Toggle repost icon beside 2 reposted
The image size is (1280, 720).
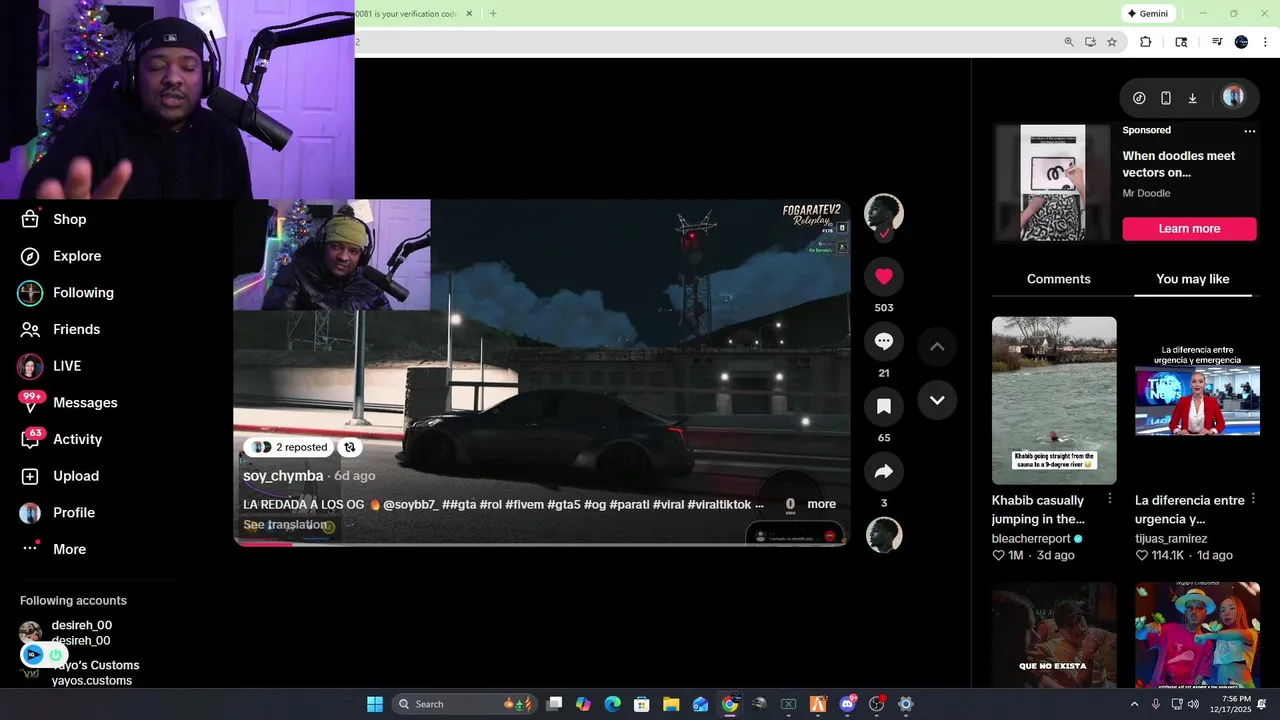pyautogui.click(x=350, y=447)
